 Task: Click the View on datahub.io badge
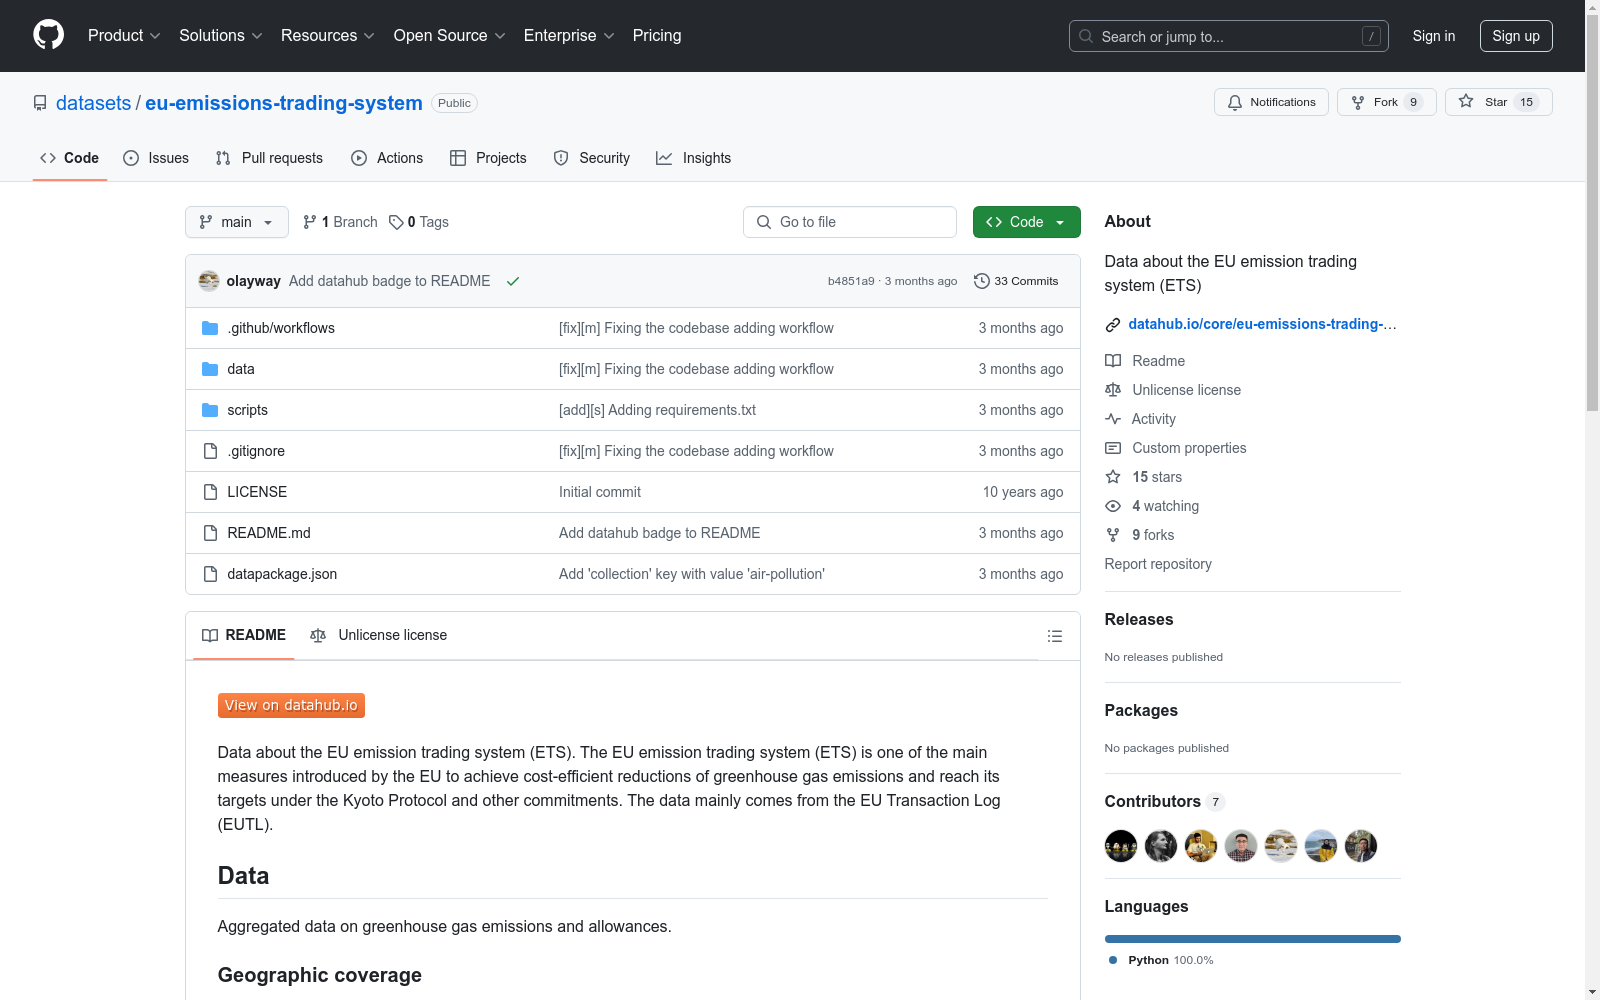291,706
